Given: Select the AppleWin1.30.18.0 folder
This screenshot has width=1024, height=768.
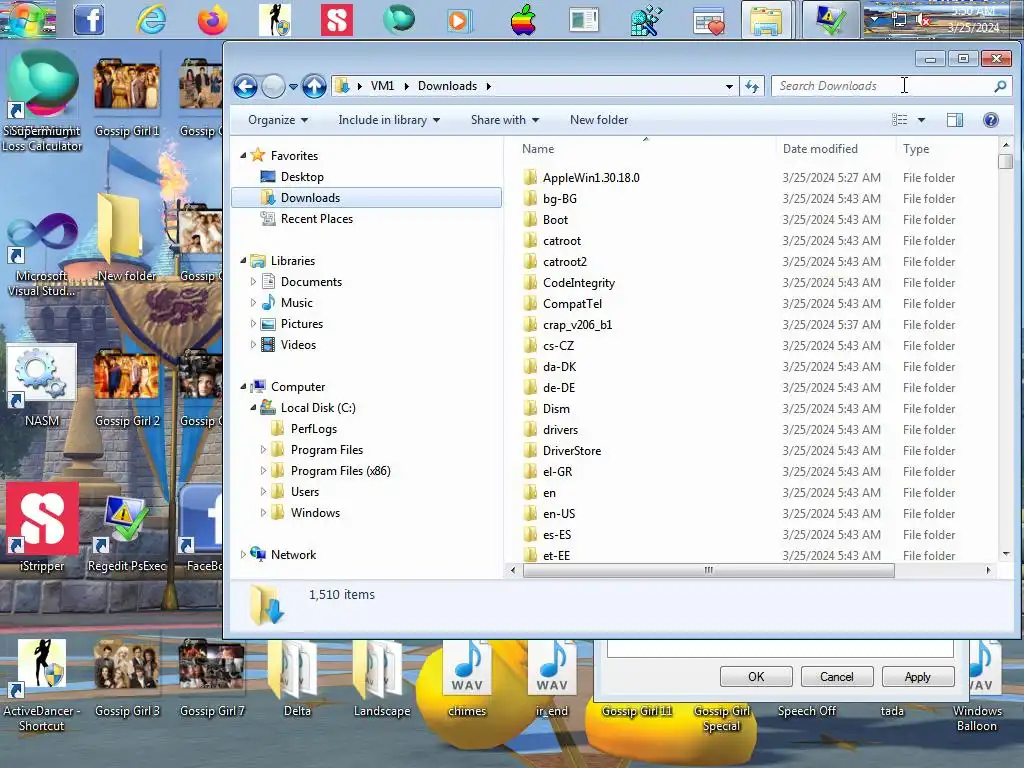Looking at the screenshot, I should point(591,178).
